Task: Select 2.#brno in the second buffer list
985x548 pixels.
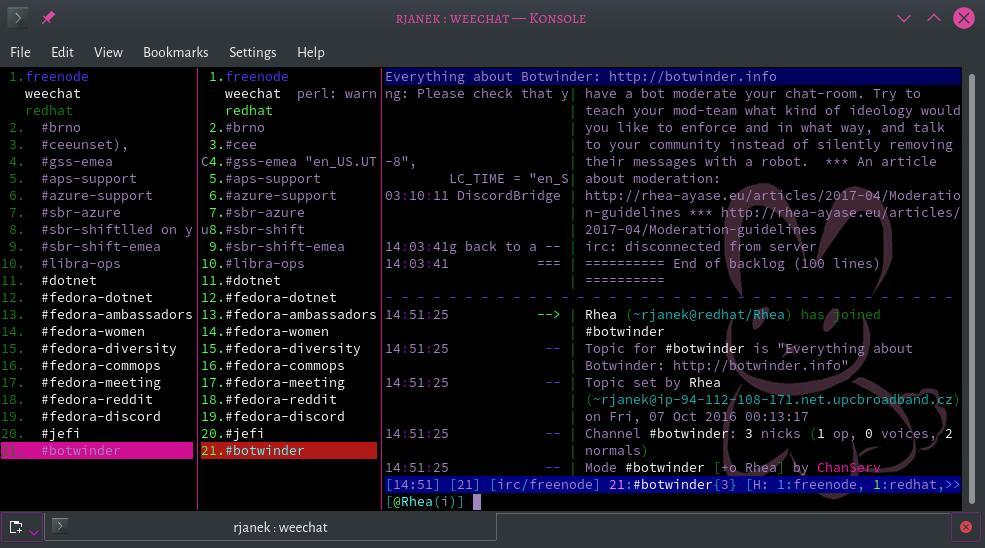Action: (x=237, y=128)
